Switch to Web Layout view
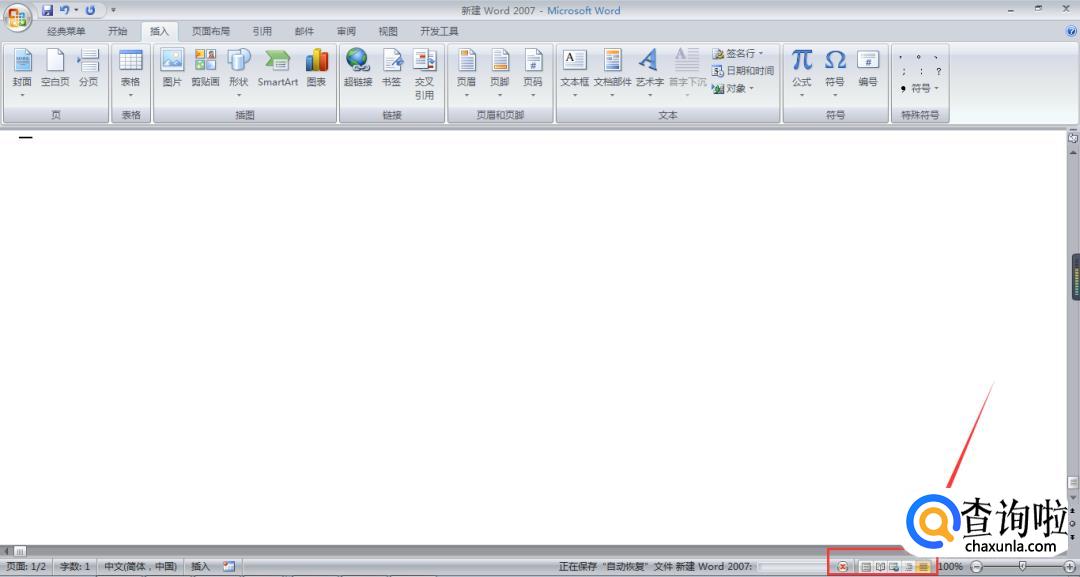This screenshot has height=577, width=1080. pos(895,567)
